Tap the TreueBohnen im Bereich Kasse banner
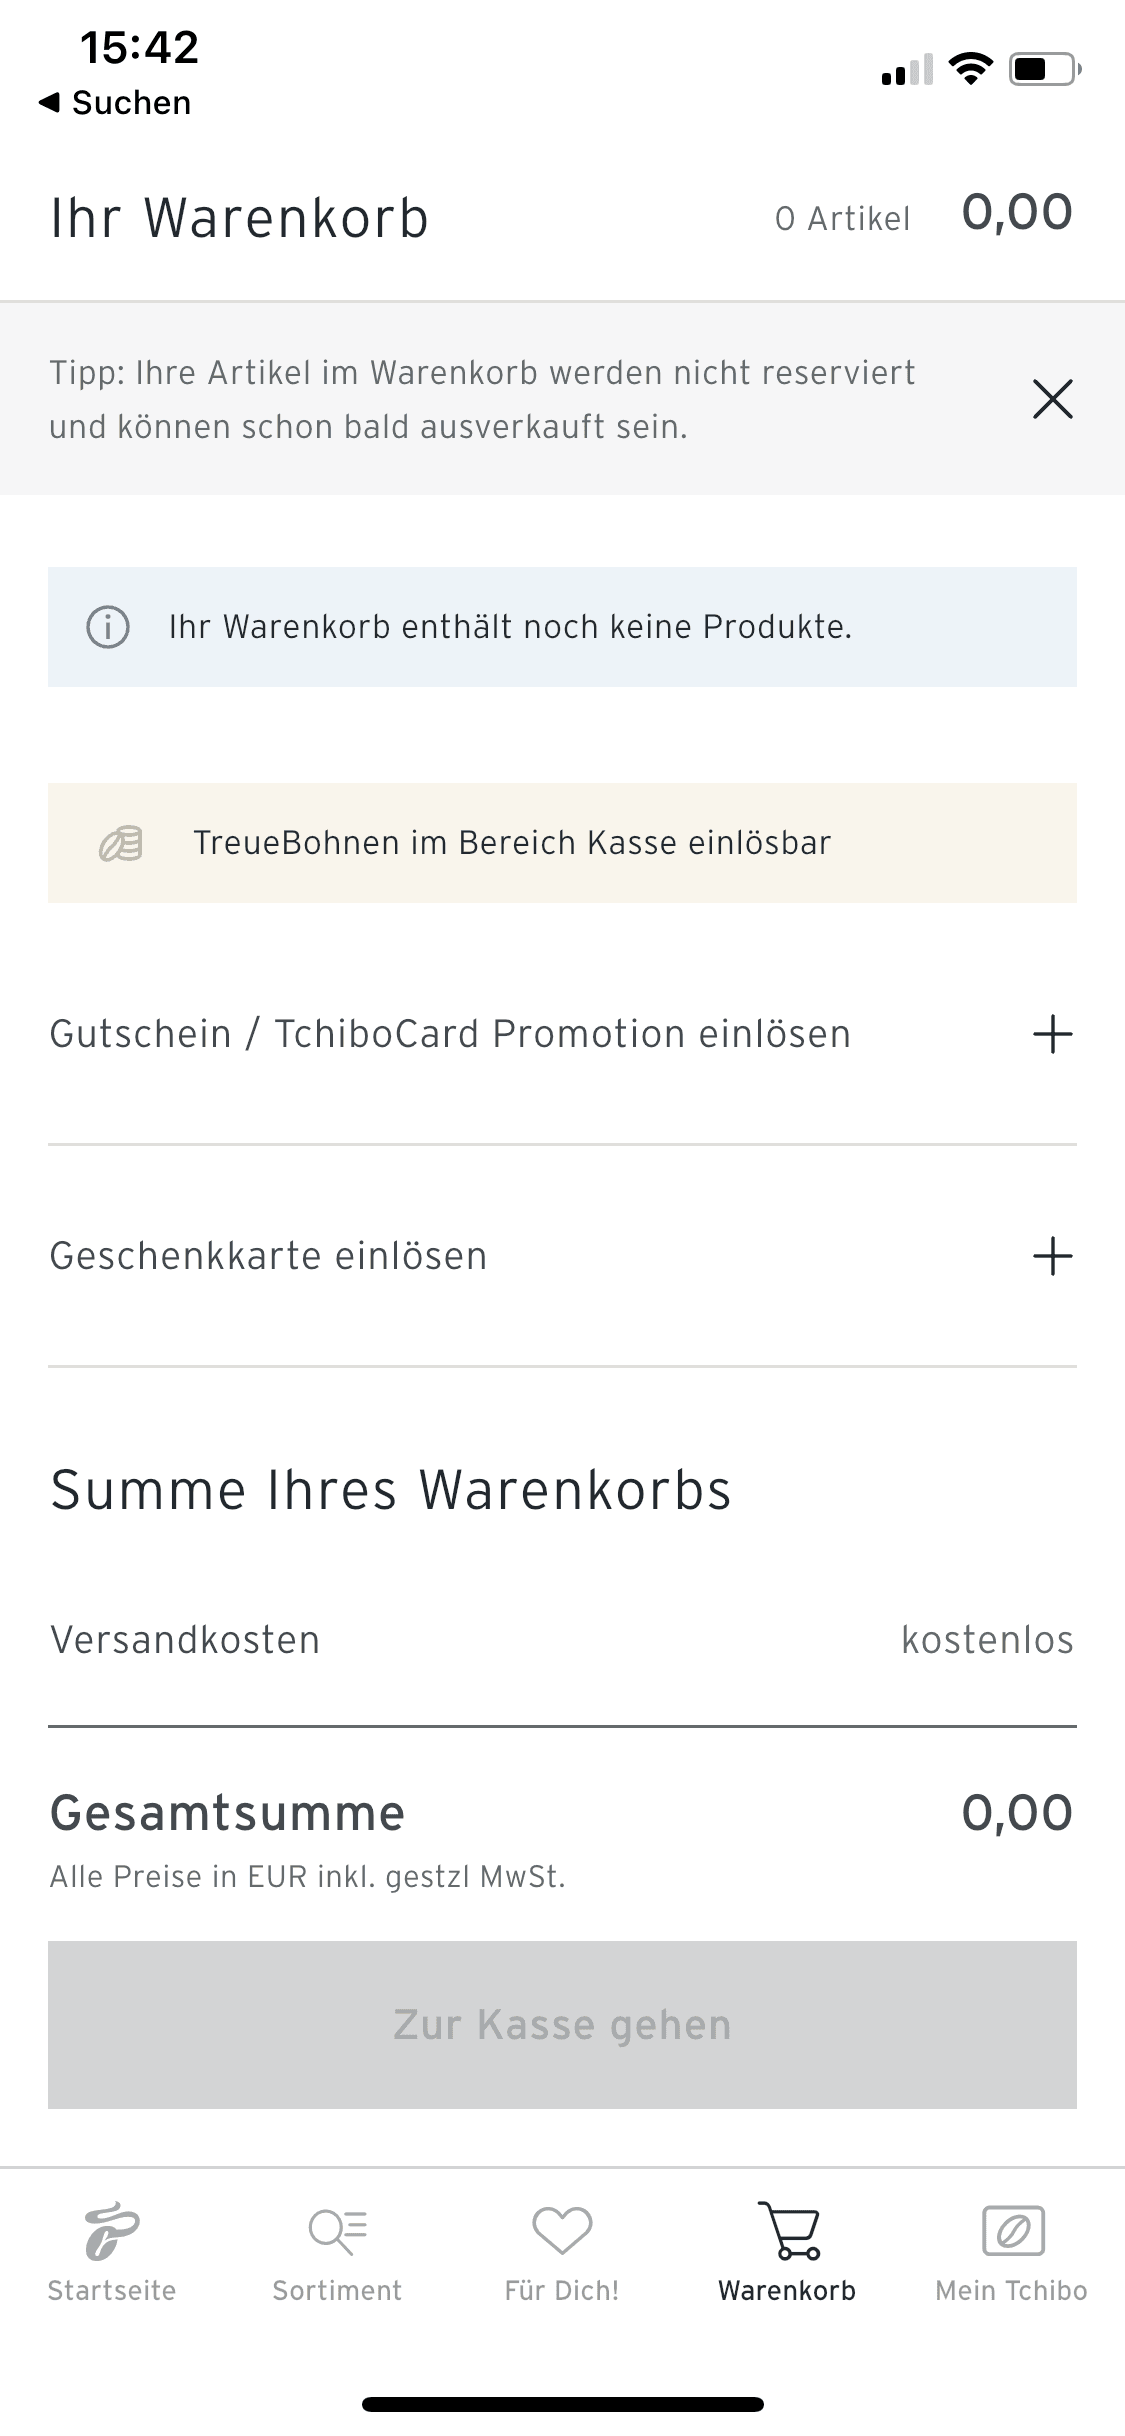 [x=512, y=843]
